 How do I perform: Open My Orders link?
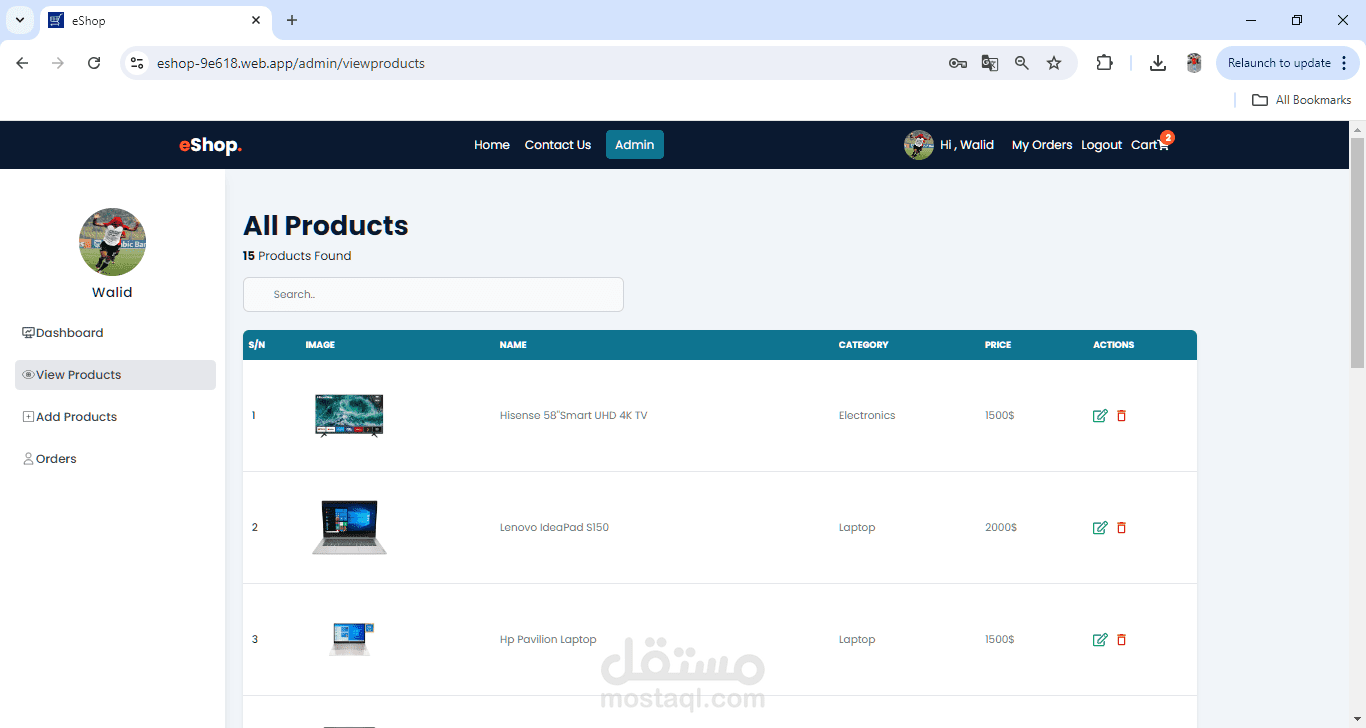click(1042, 145)
